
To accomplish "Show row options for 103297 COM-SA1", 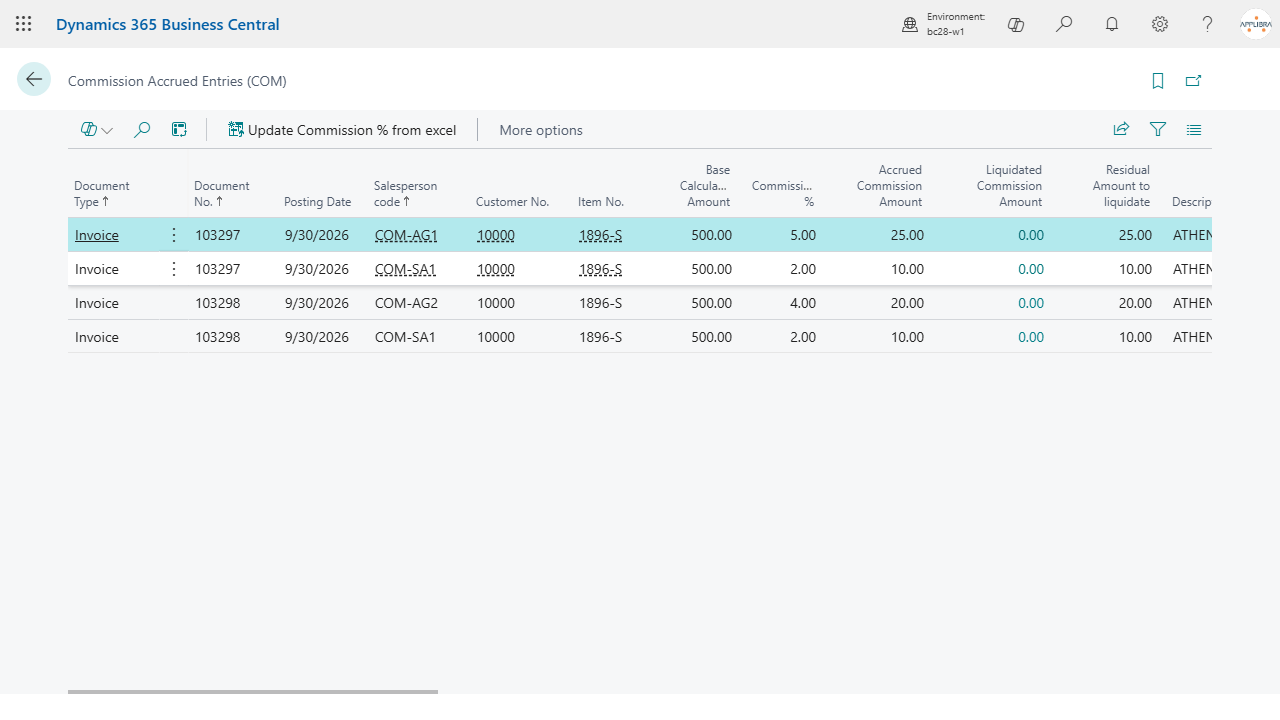I will coord(174,269).
